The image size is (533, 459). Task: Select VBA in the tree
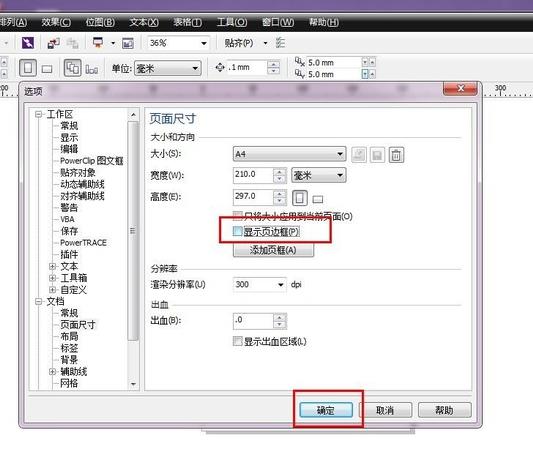click(x=67, y=219)
